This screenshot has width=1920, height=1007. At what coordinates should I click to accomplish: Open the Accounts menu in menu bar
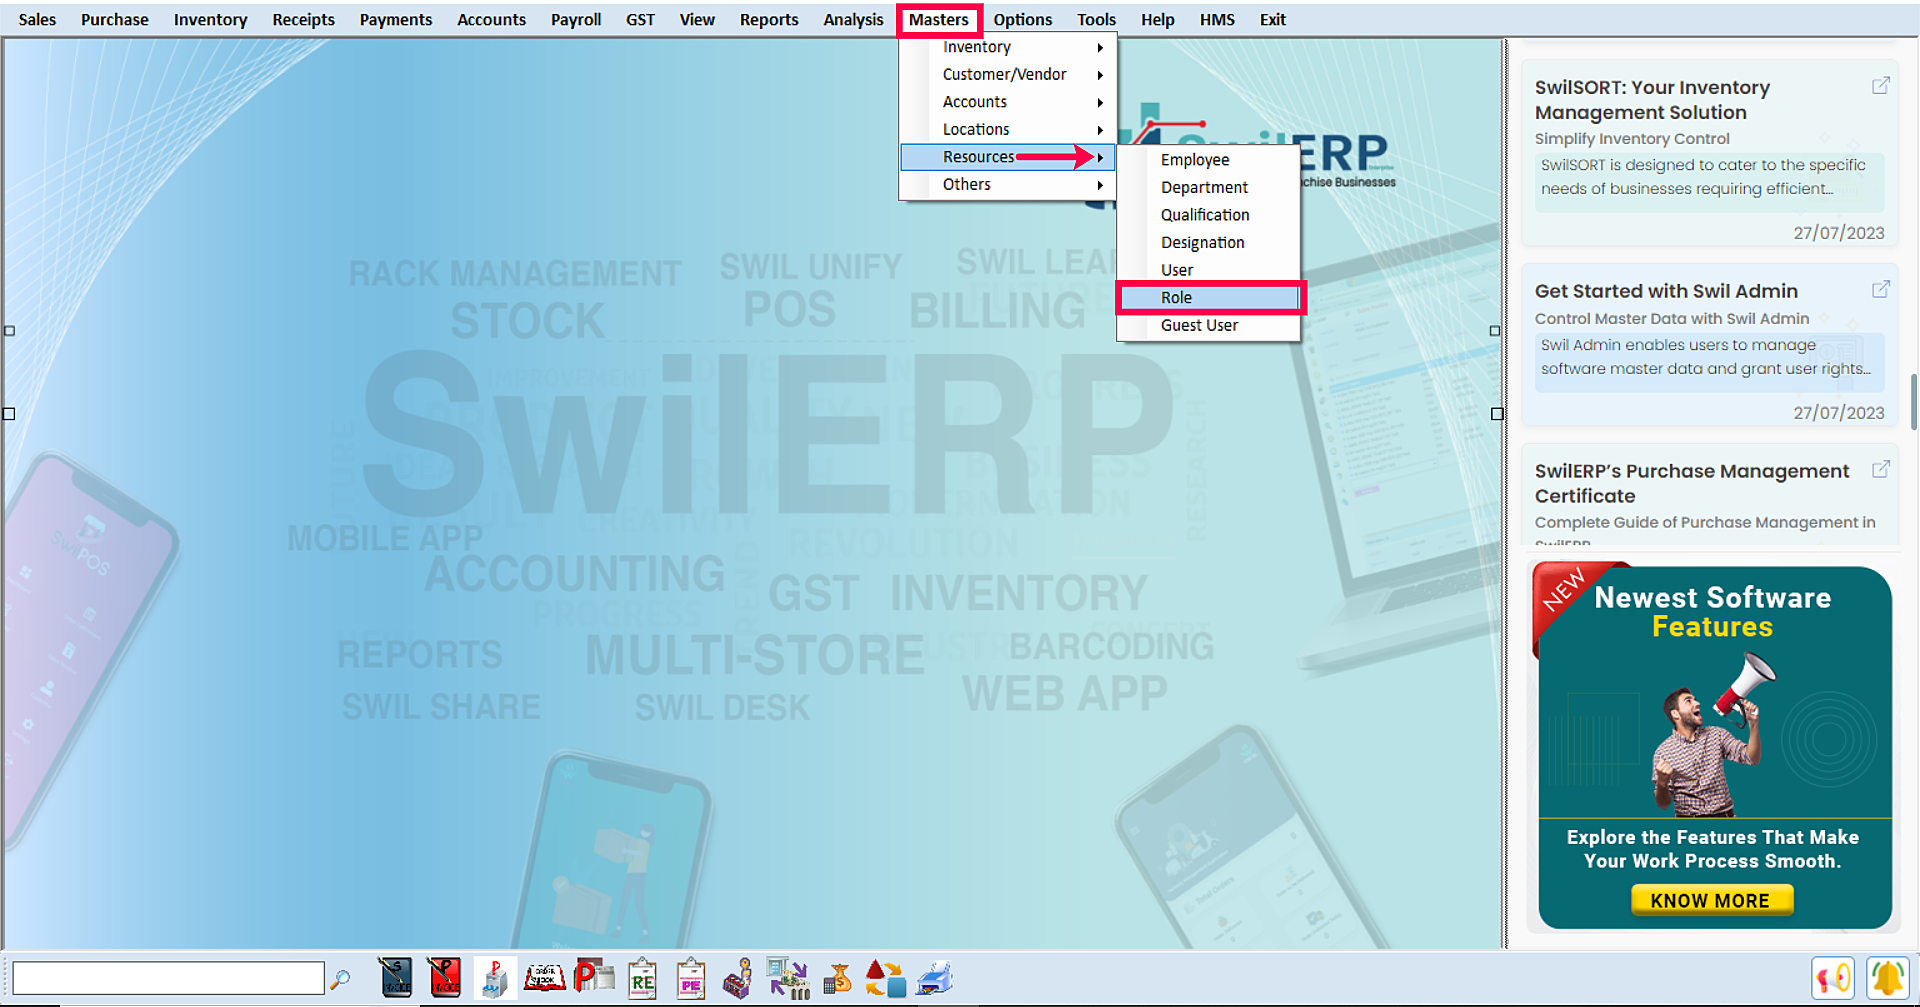point(491,19)
